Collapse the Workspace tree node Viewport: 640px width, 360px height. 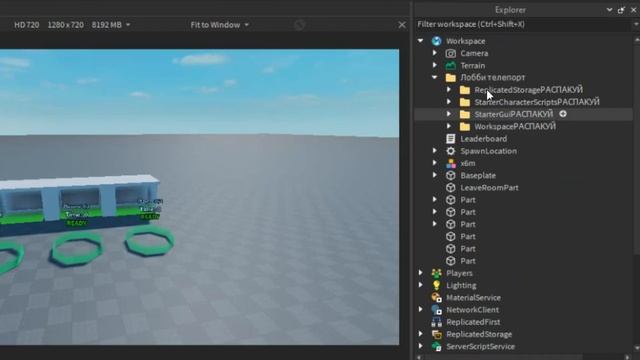tap(420, 41)
